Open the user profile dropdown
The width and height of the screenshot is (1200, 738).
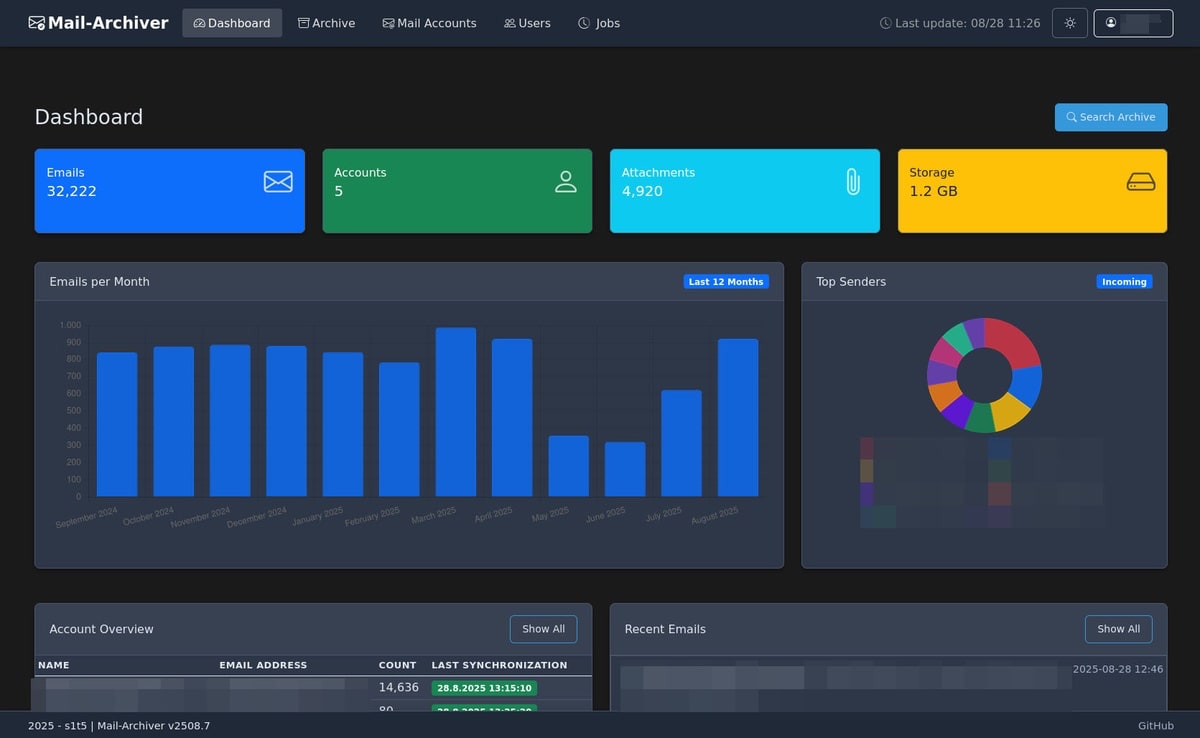1133,23
